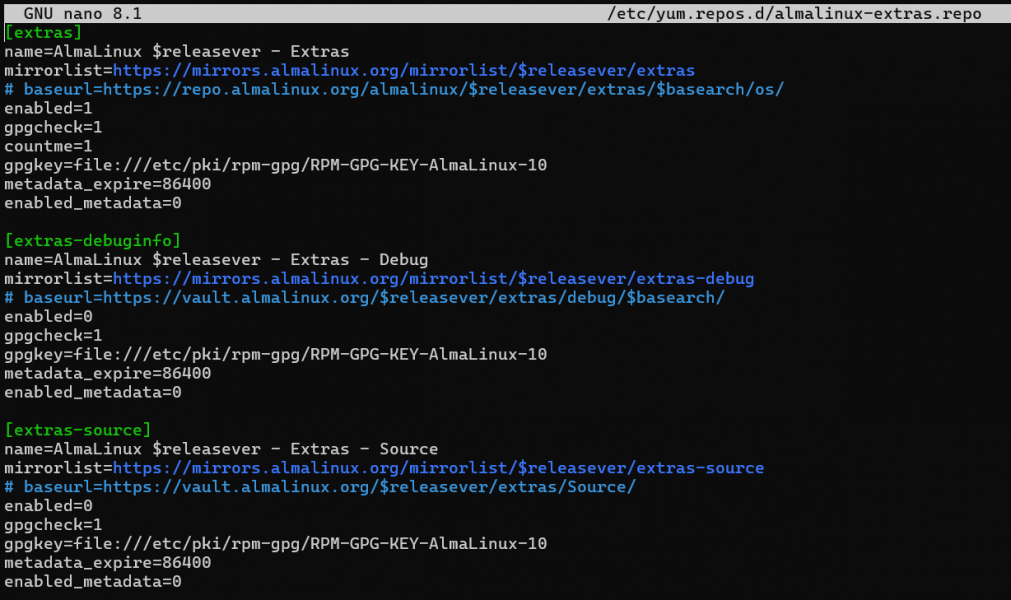Click the gpgkey line in the [extras-source] section
The width and height of the screenshot is (1011, 600).
pos(275,544)
